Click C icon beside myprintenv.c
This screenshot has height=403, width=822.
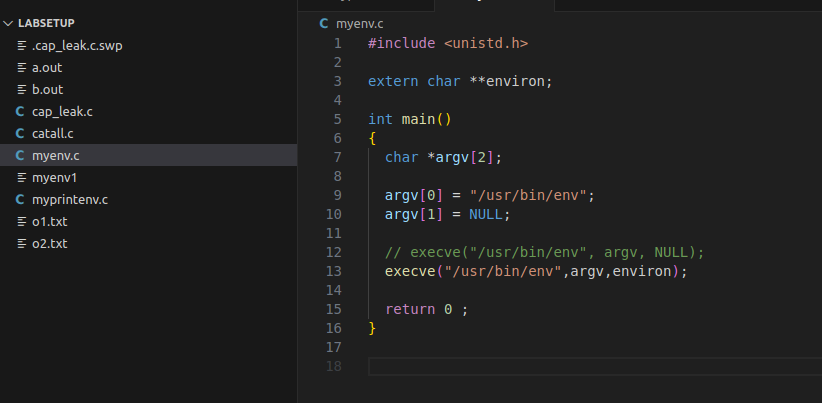coord(20,200)
